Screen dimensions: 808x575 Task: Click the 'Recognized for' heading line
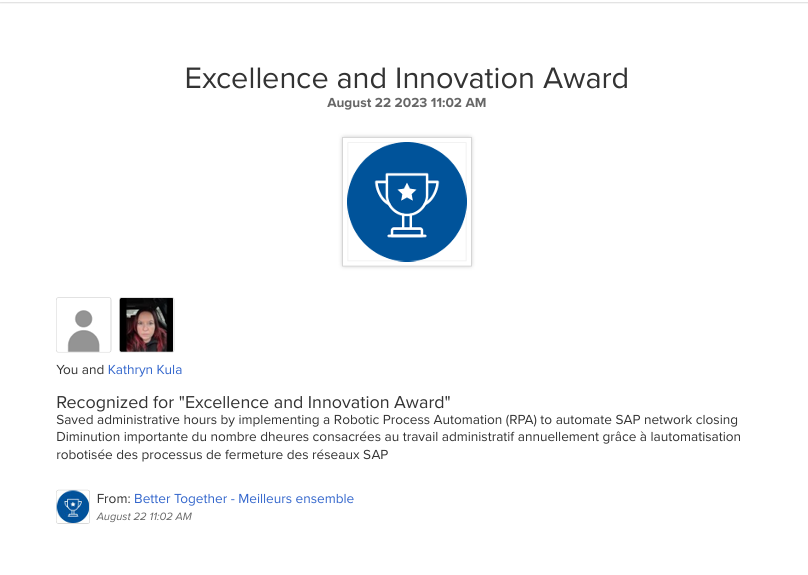[x=254, y=402]
